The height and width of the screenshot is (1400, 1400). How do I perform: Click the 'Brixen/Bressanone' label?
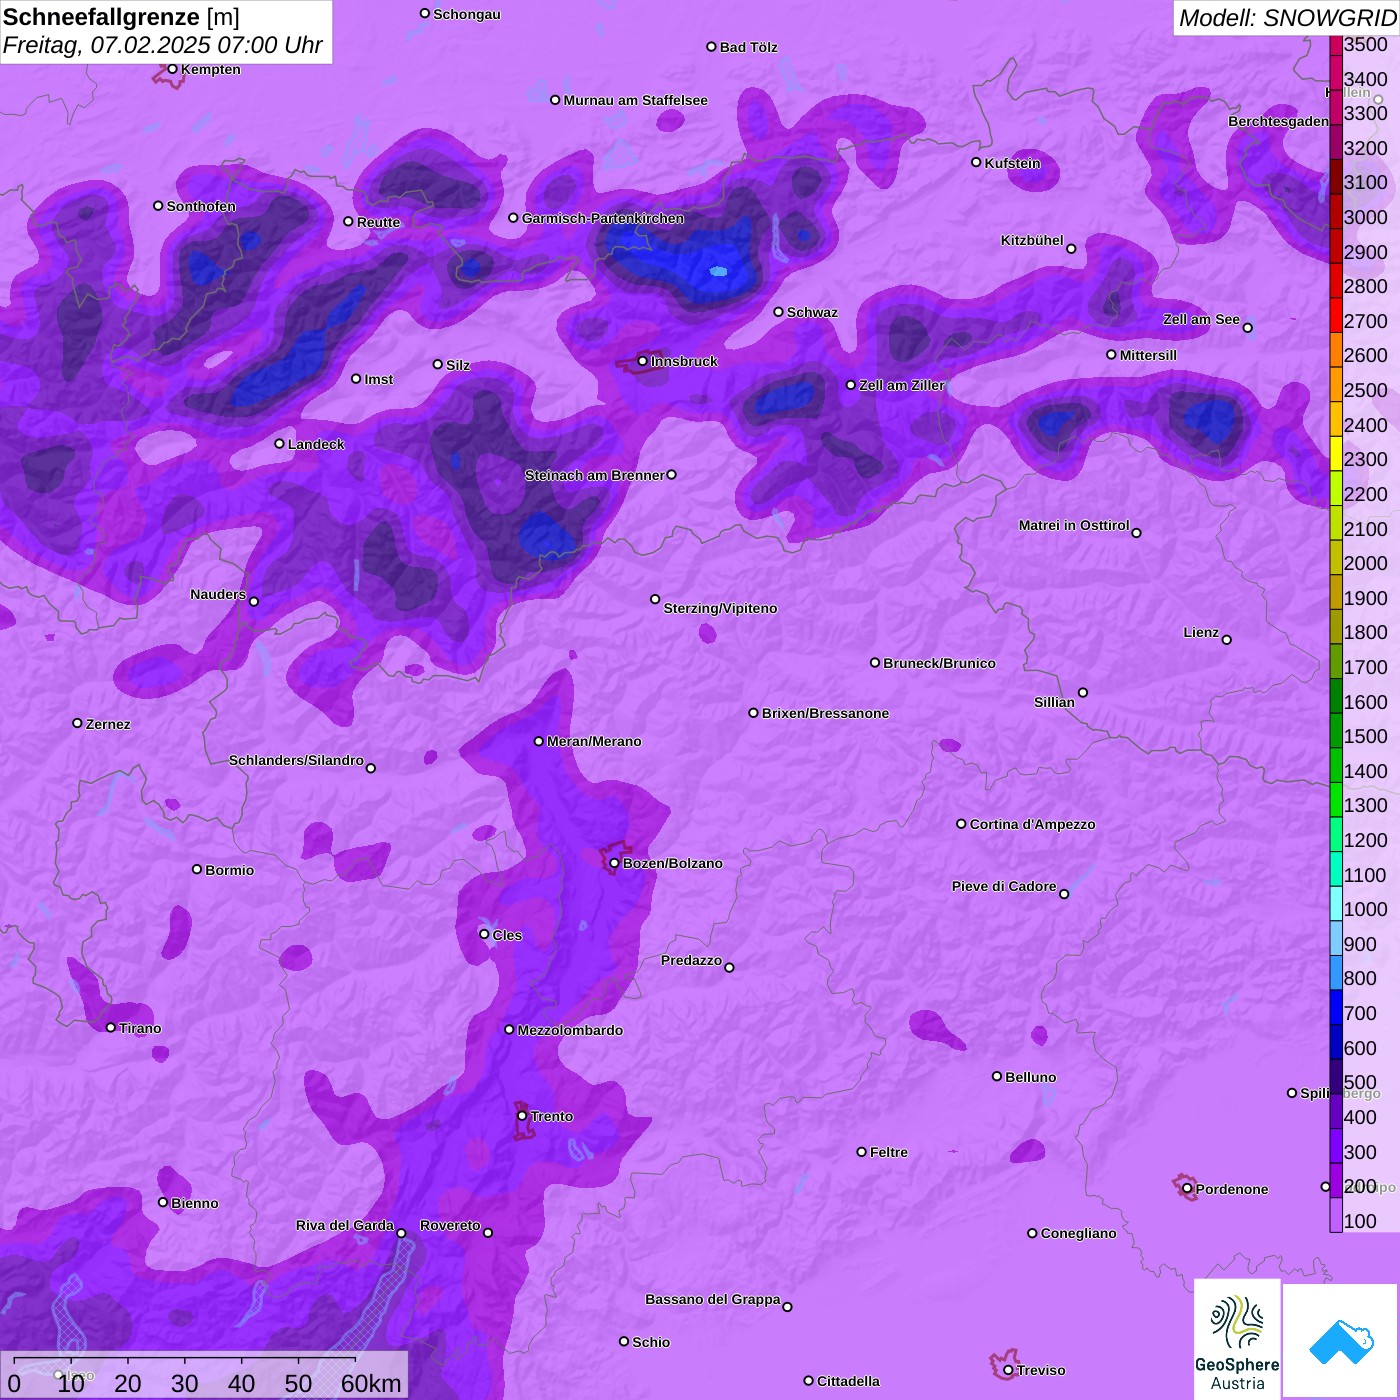pyautogui.click(x=825, y=713)
